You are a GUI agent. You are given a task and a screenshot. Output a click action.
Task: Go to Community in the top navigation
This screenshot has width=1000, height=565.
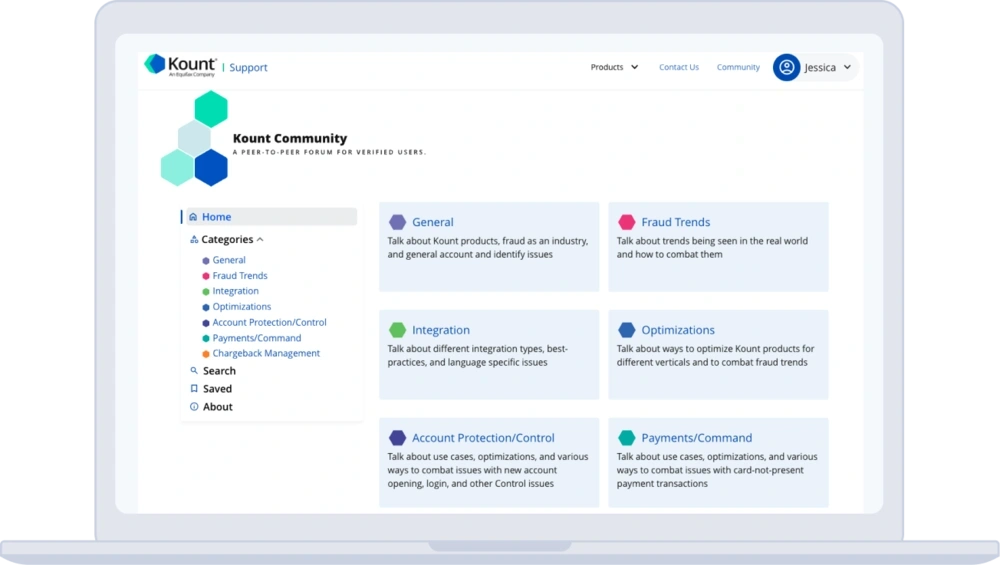tap(738, 67)
